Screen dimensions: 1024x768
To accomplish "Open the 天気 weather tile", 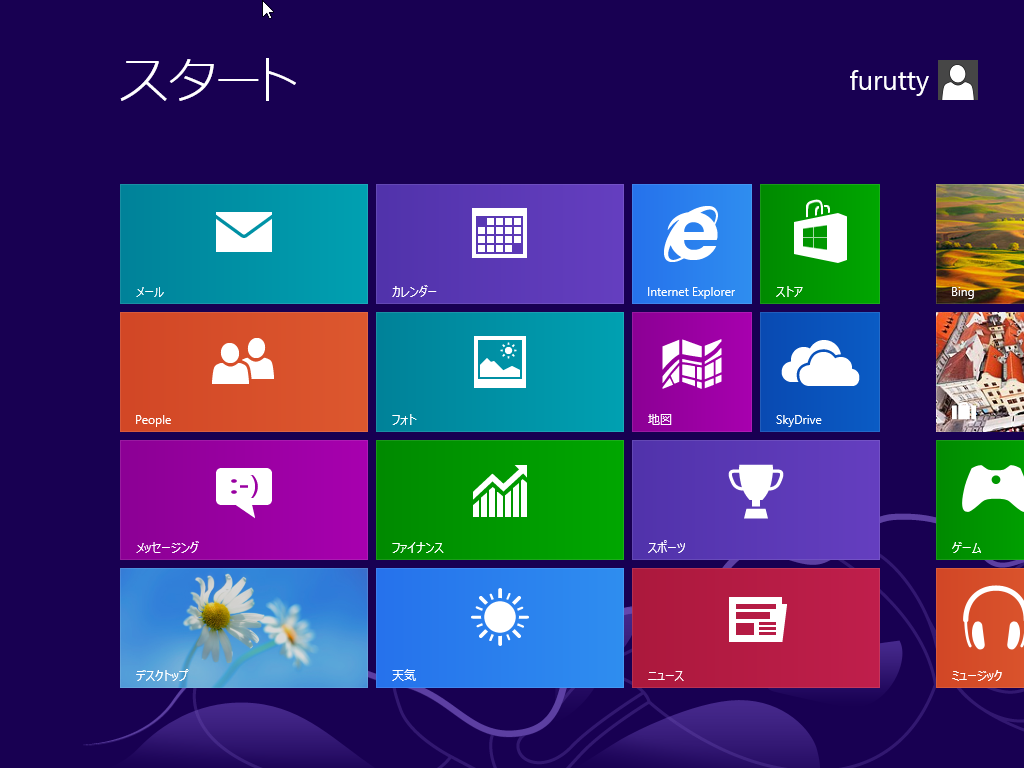I will pyautogui.click(x=500, y=628).
